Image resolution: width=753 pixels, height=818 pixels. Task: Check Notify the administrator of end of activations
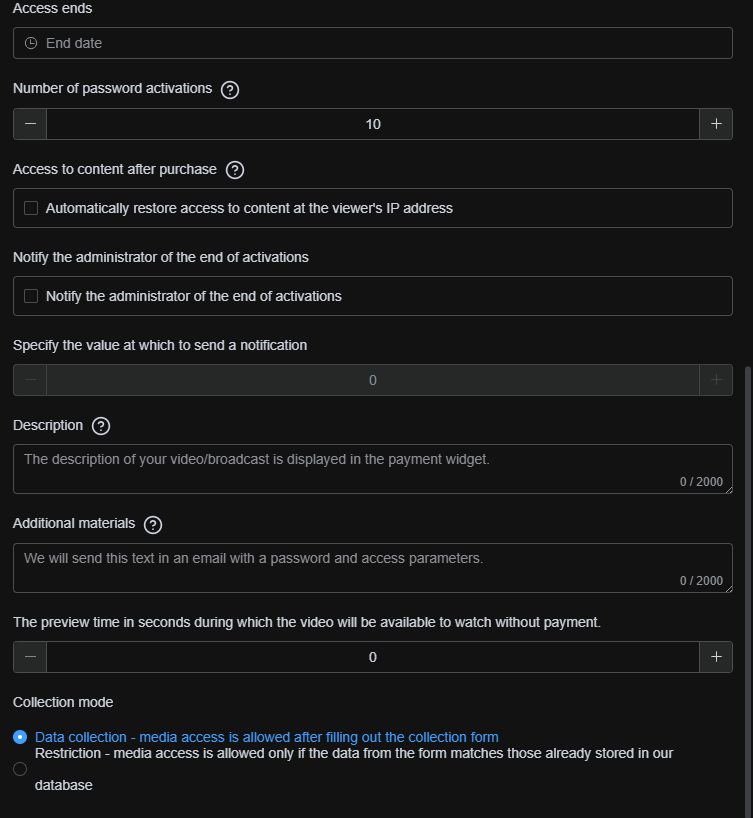[31, 296]
